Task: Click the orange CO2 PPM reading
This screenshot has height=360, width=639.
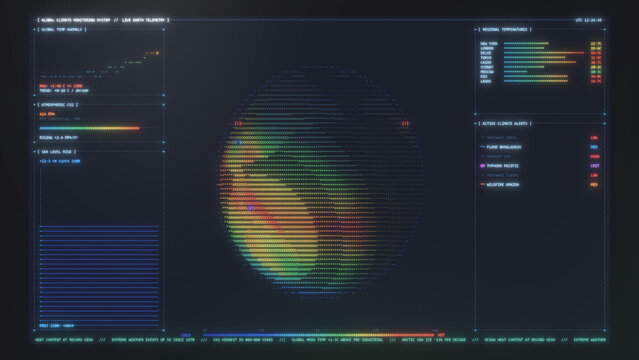Action: point(47,114)
